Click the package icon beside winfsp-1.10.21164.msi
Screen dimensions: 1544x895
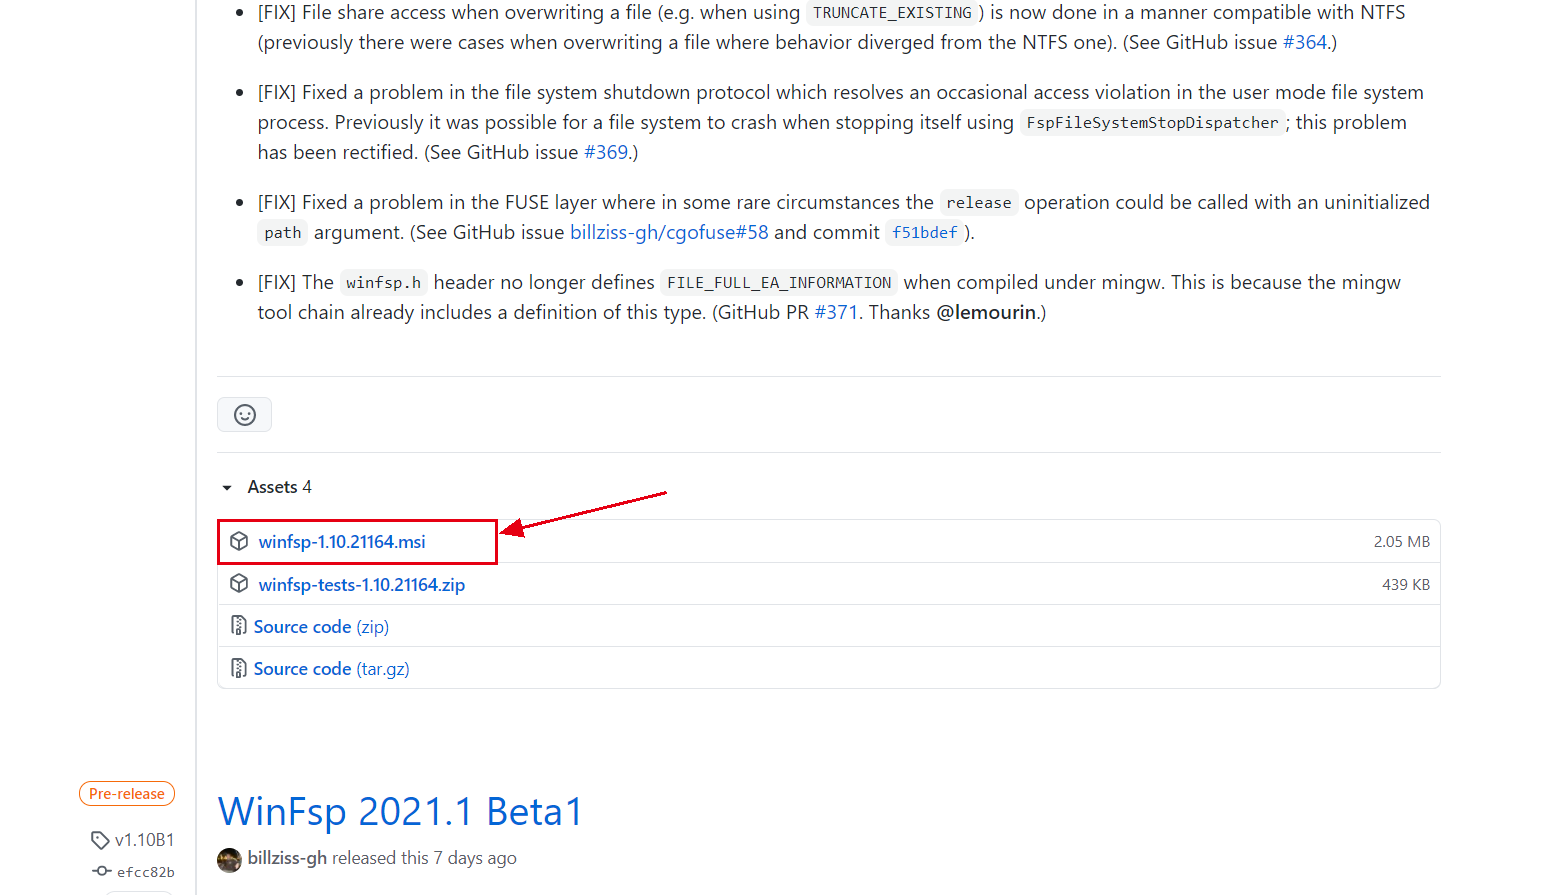tap(239, 541)
